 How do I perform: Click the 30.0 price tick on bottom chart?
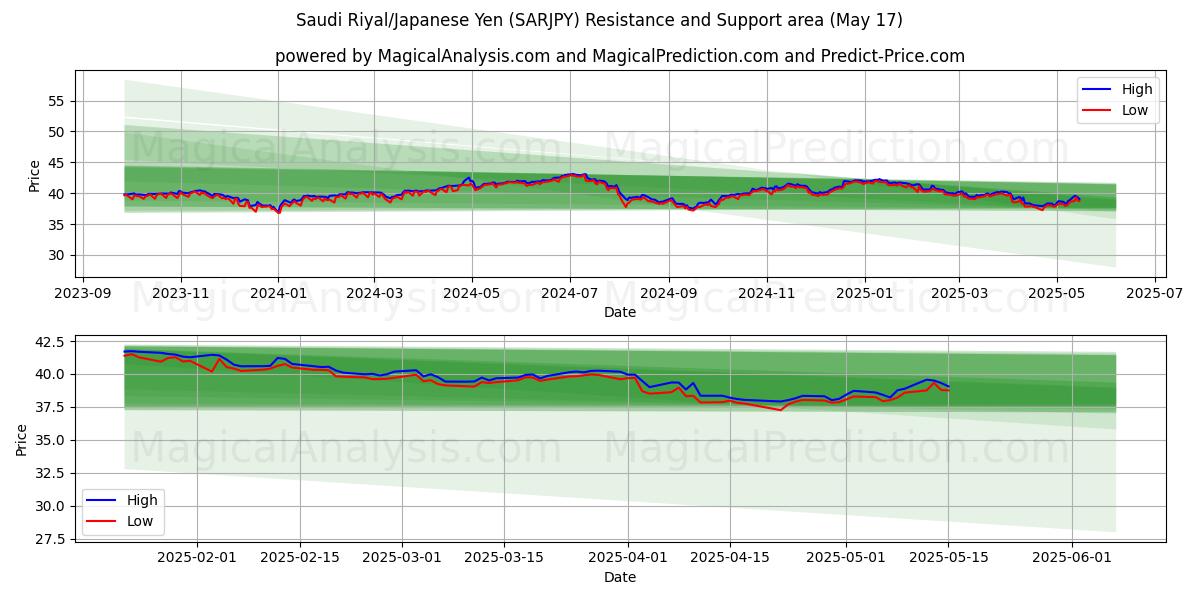pyautogui.click(x=51, y=507)
